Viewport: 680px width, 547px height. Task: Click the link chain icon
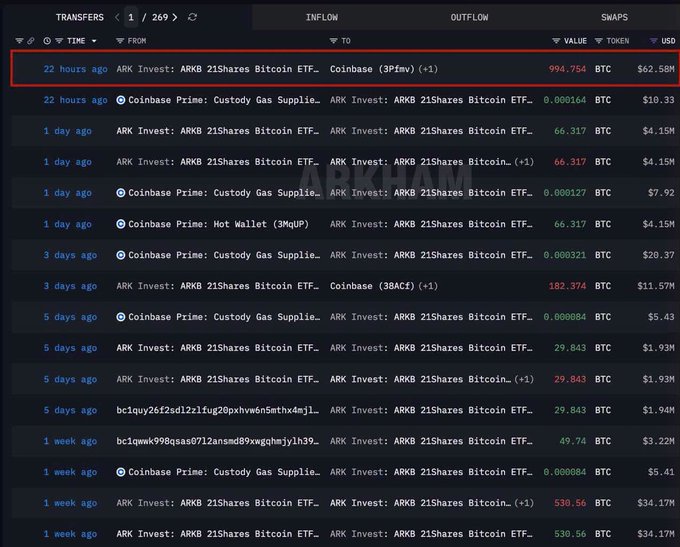pyautogui.click(x=31, y=41)
